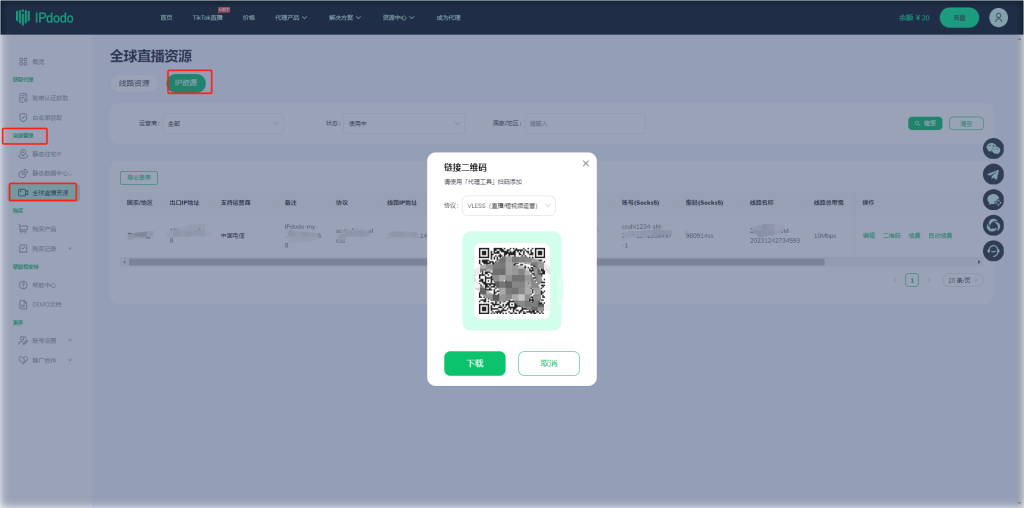Expand 解决方案 in the top navigation

pyautogui.click(x=345, y=18)
